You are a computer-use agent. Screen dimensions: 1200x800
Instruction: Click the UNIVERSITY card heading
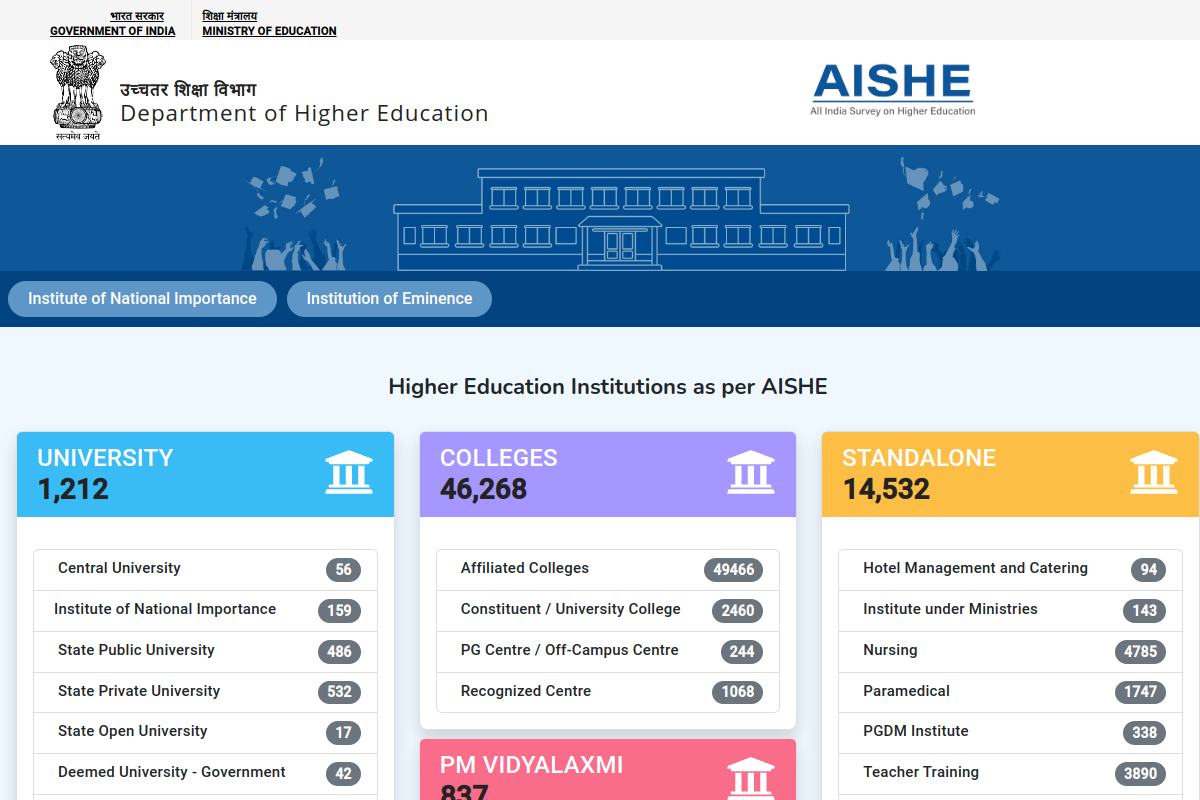click(105, 458)
